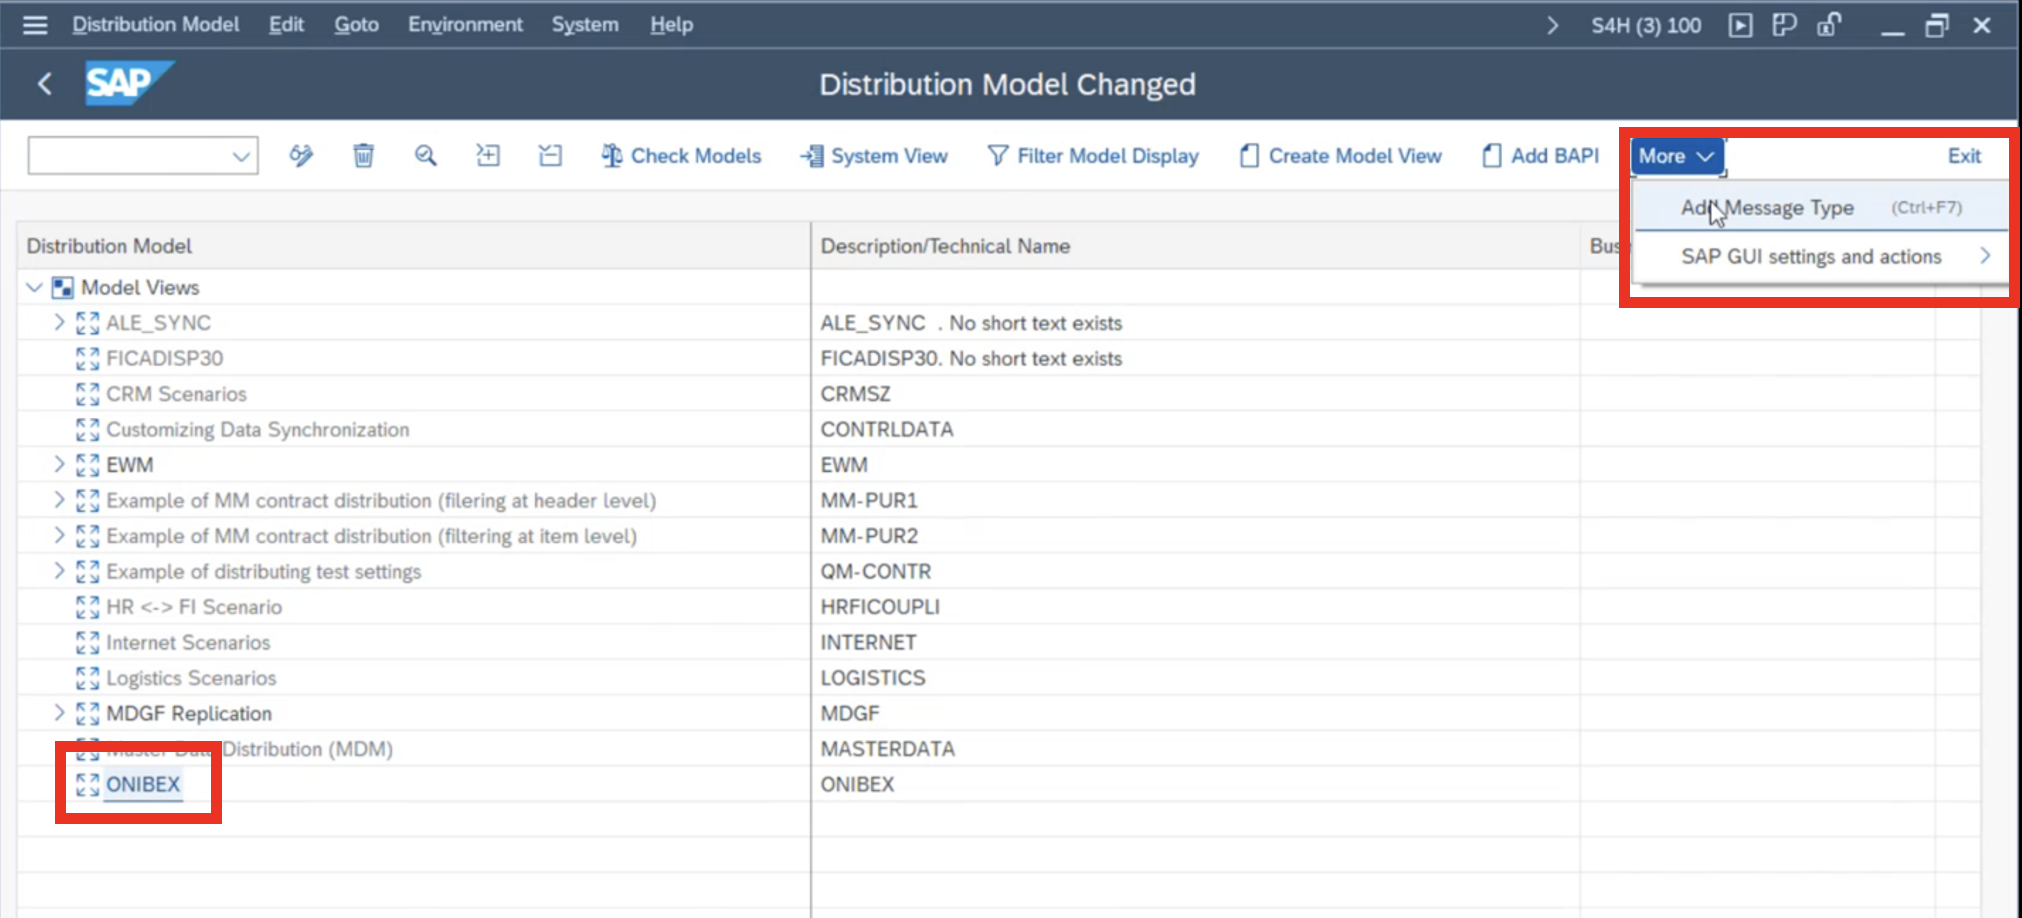Click the header chevron left of S4H (3) 100
The height and width of the screenshot is (918, 2022).
tap(1552, 25)
